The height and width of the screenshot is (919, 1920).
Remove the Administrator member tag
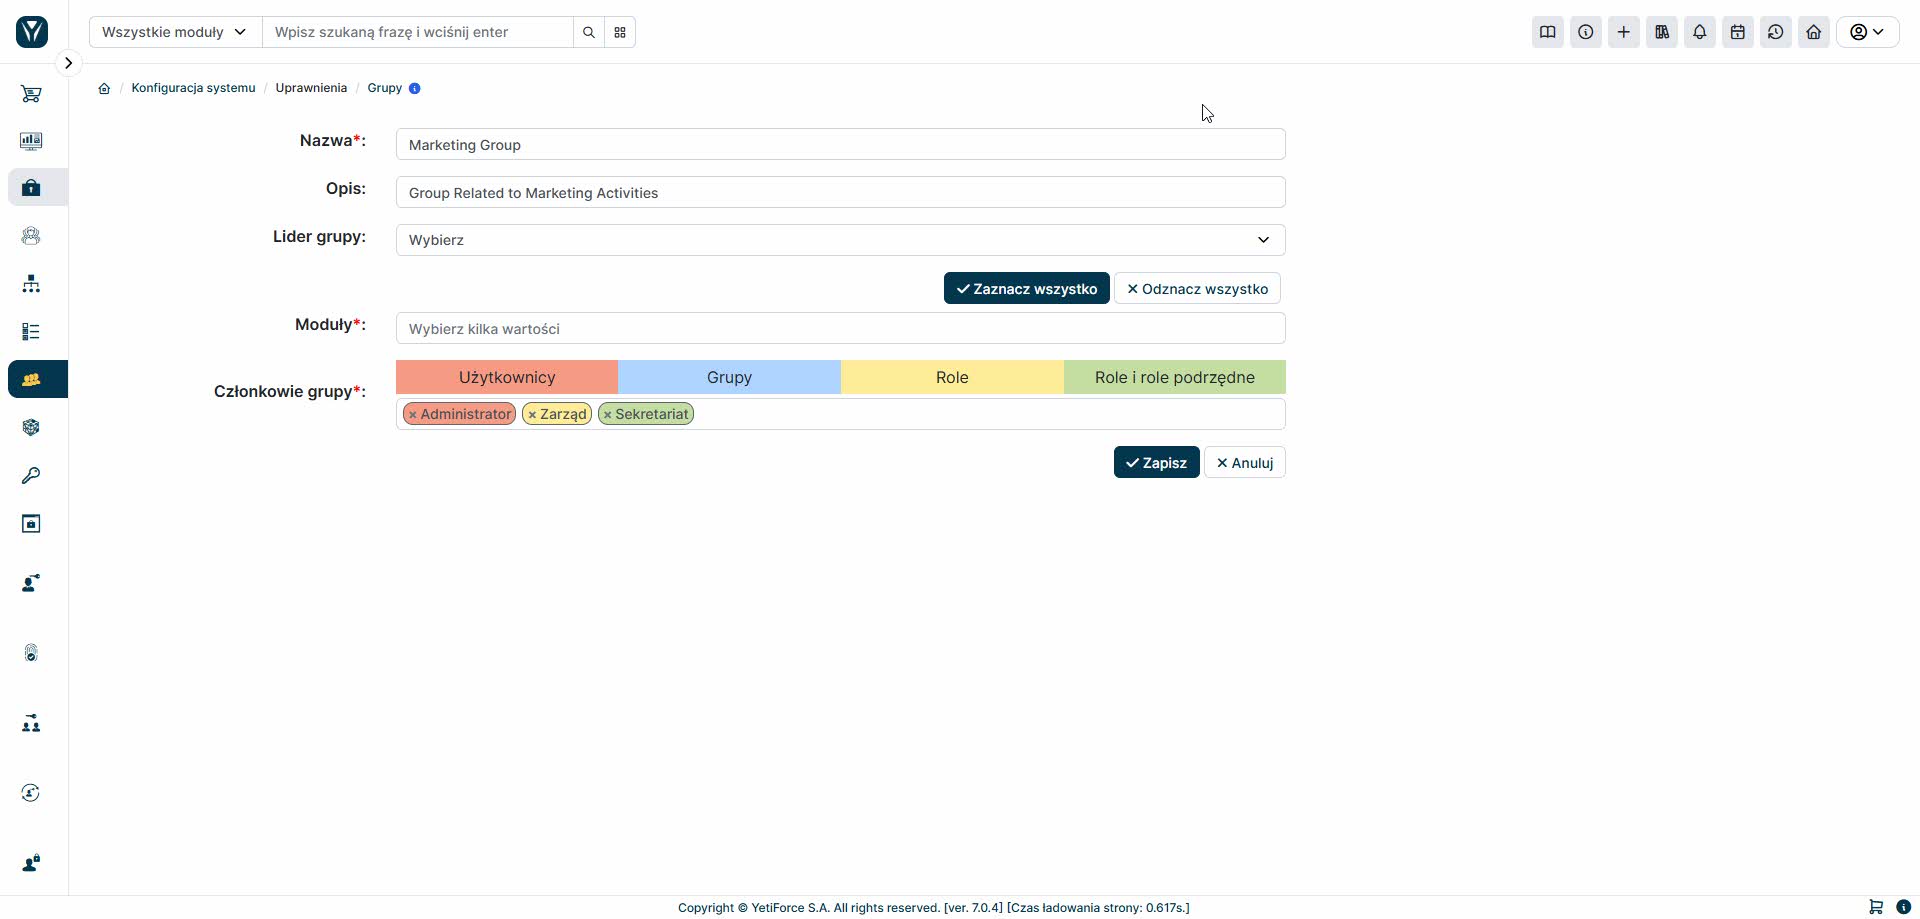pos(412,415)
